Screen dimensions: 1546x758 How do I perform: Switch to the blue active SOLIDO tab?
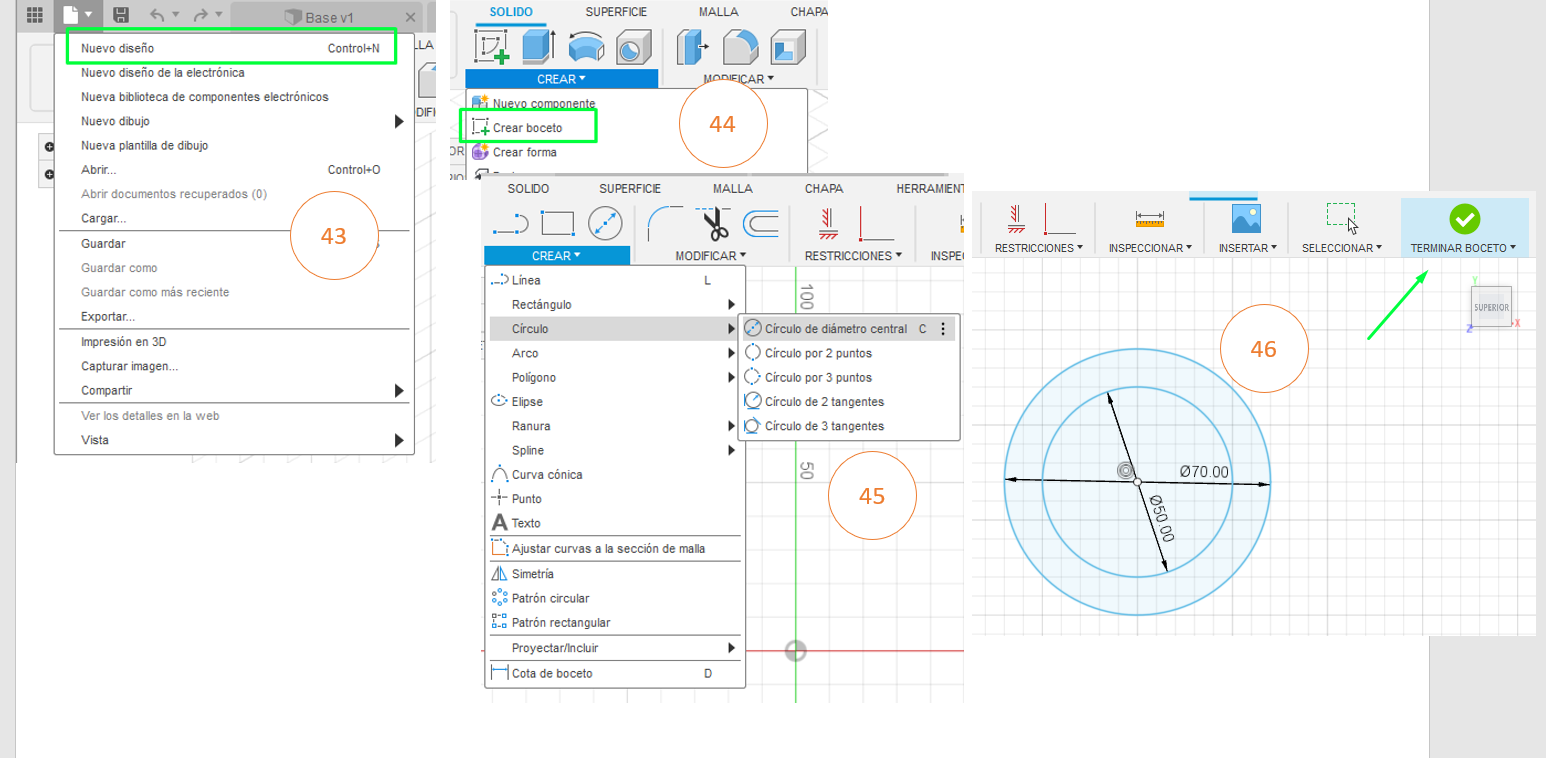coord(510,12)
